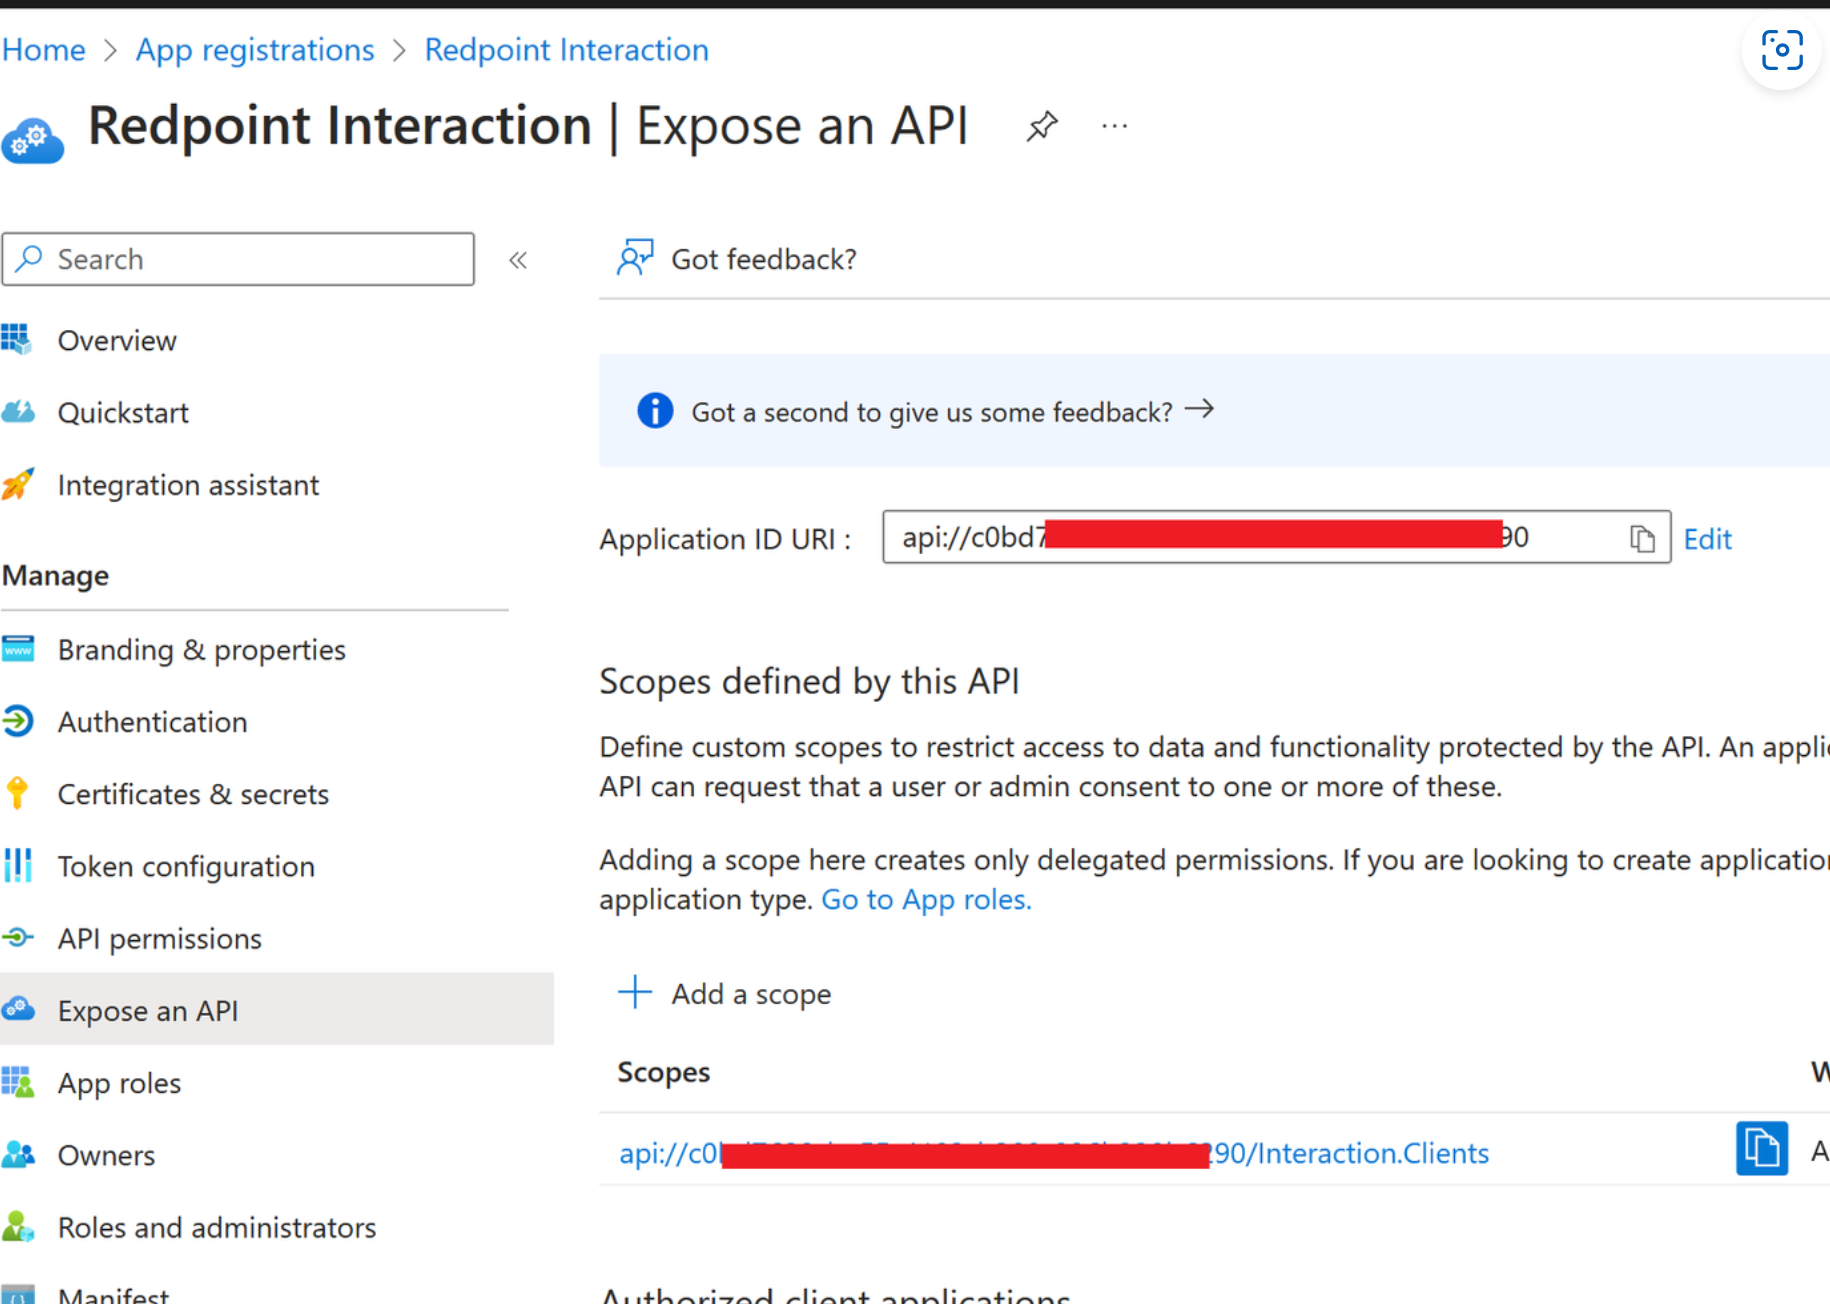Viewport: 1830px width, 1304px height.
Task: Open Certificates & secrets page
Action: [x=193, y=794]
